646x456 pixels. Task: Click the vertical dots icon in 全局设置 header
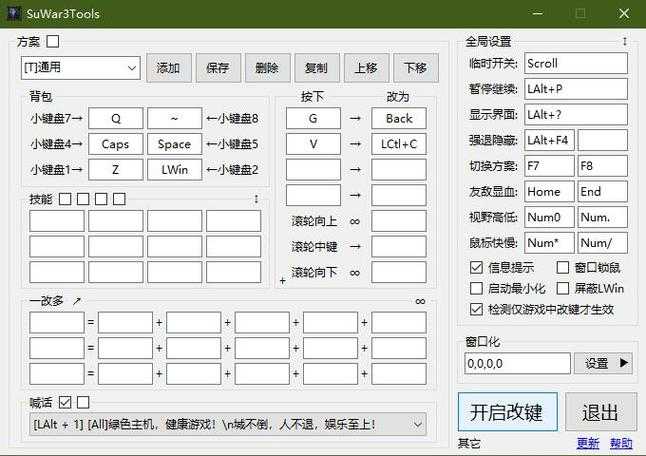625,41
